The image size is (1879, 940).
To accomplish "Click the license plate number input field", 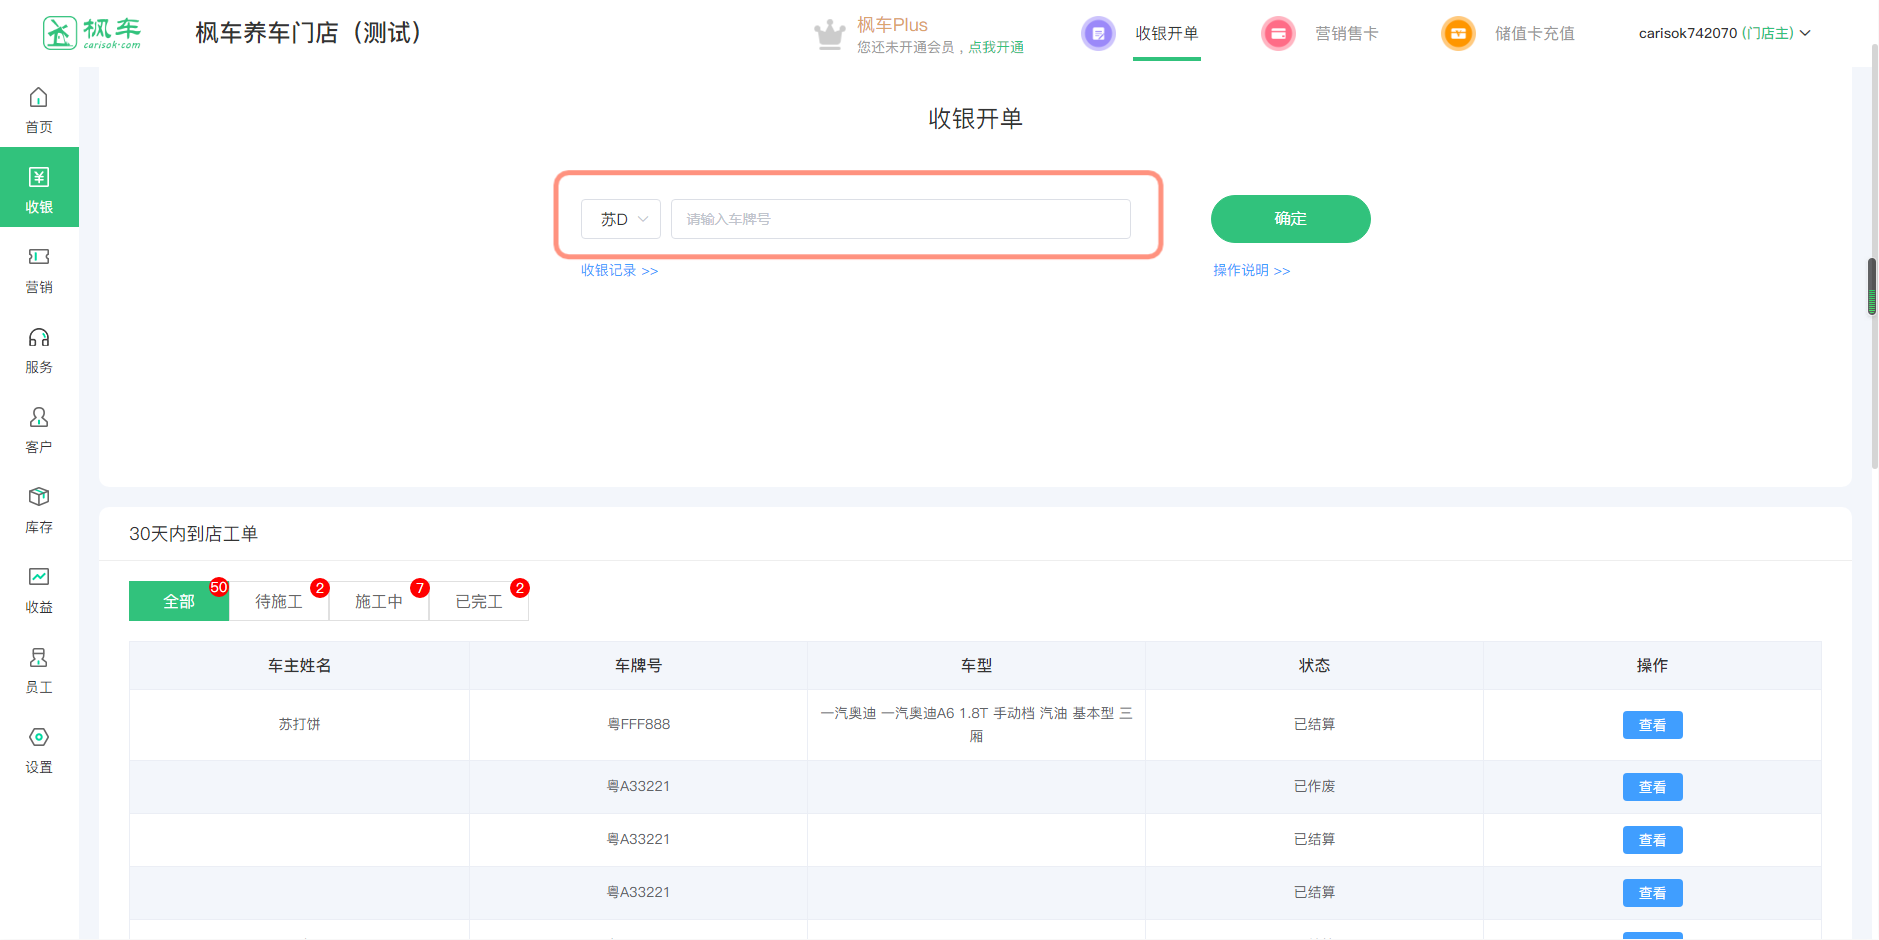I will (x=900, y=219).
